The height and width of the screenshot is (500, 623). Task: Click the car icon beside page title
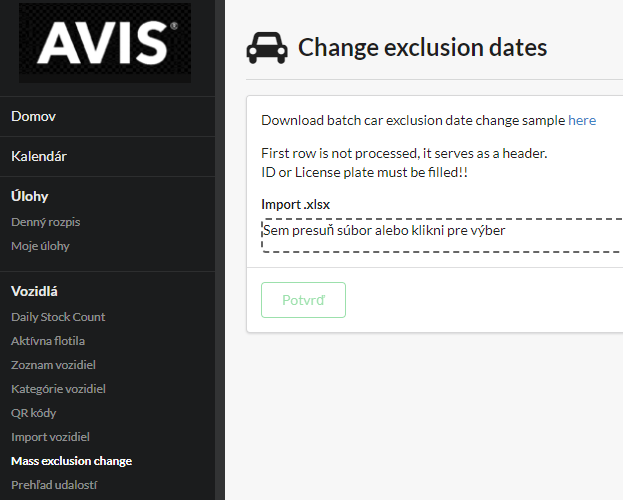266,47
